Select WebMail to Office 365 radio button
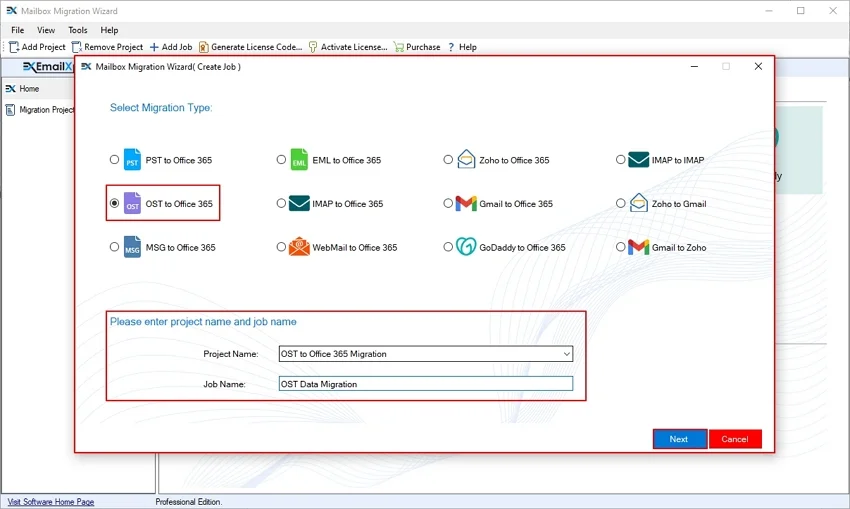Screen dimensions: 850x509 281,247
